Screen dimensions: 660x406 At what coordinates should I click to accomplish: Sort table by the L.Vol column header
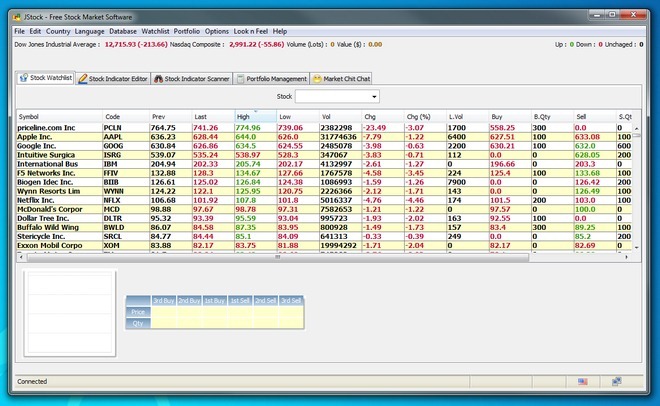click(x=468, y=117)
